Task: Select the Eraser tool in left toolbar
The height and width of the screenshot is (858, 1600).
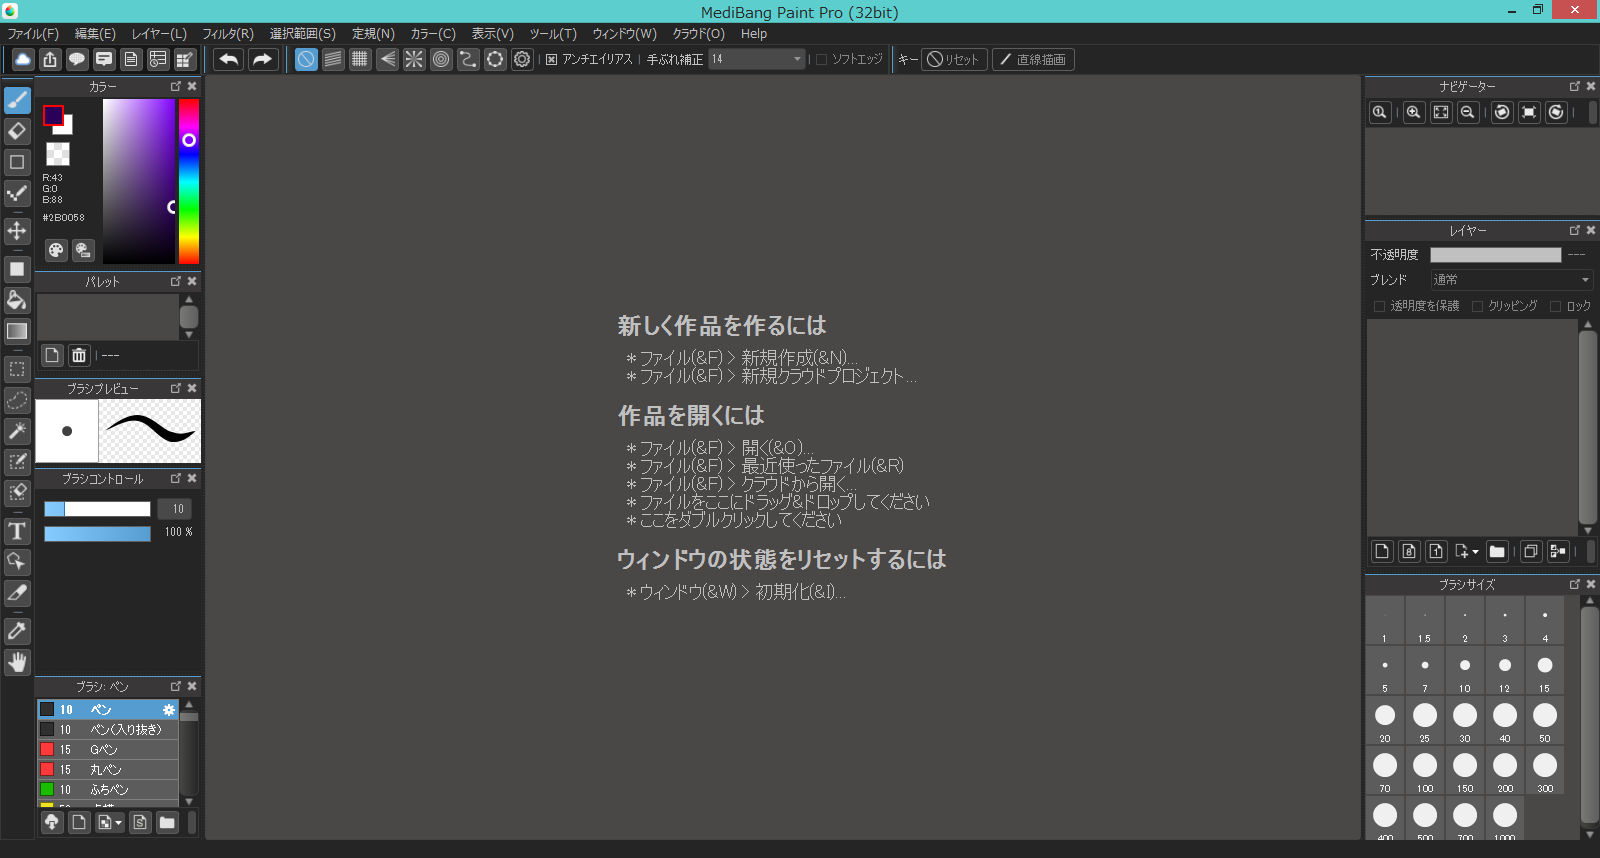Action: (x=17, y=131)
